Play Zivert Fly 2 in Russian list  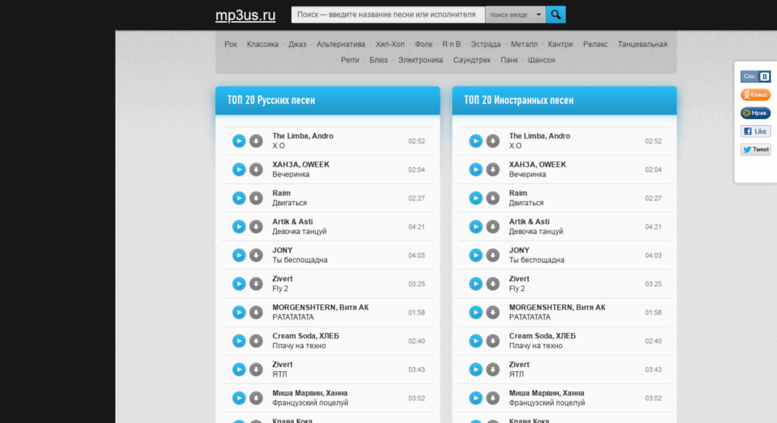239,284
